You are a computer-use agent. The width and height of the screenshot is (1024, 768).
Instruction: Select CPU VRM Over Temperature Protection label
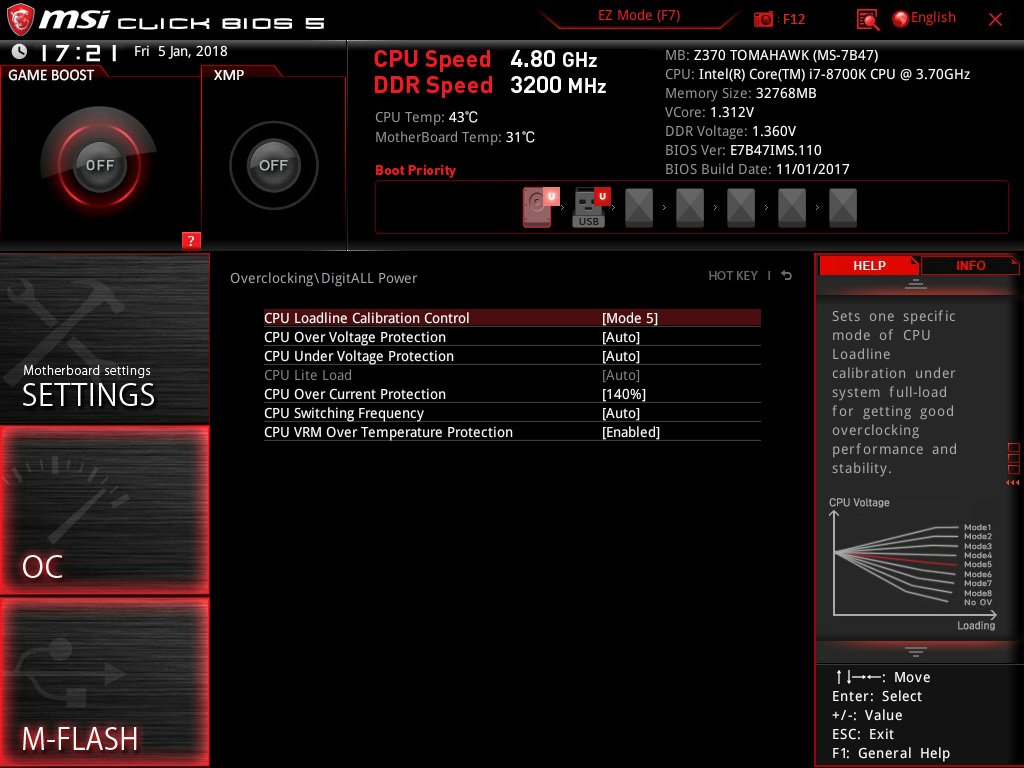click(388, 432)
